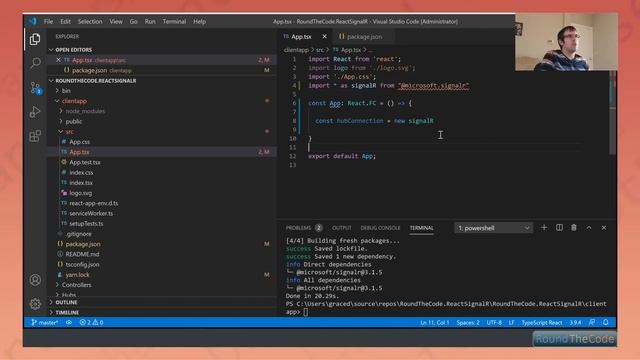
Task: Click the LF end-of-line entry
Action: coord(511,322)
